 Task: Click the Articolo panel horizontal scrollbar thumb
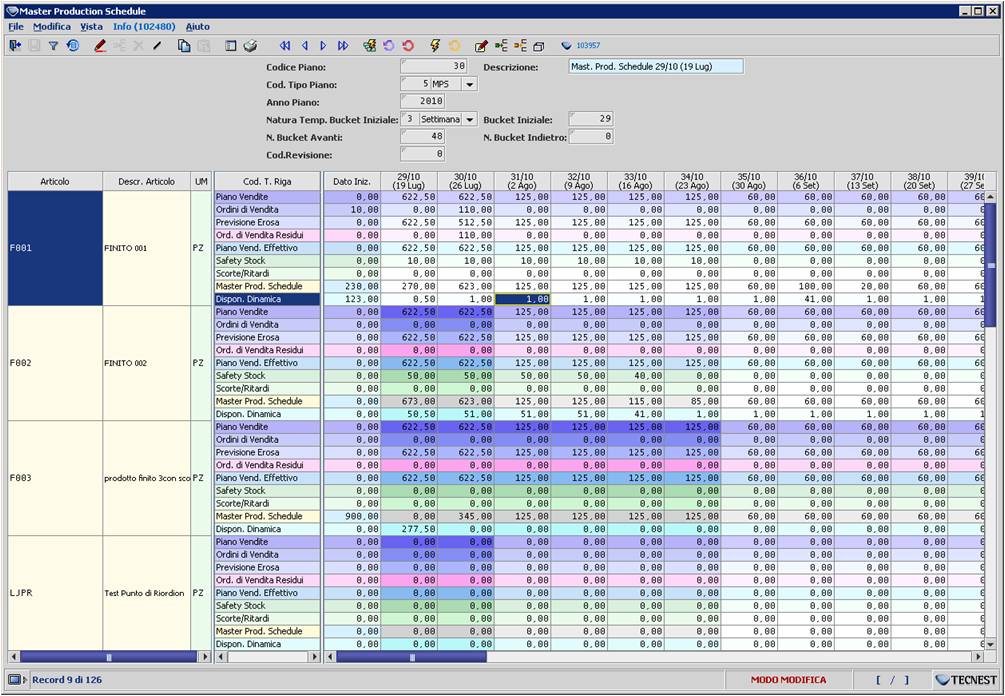[108, 657]
